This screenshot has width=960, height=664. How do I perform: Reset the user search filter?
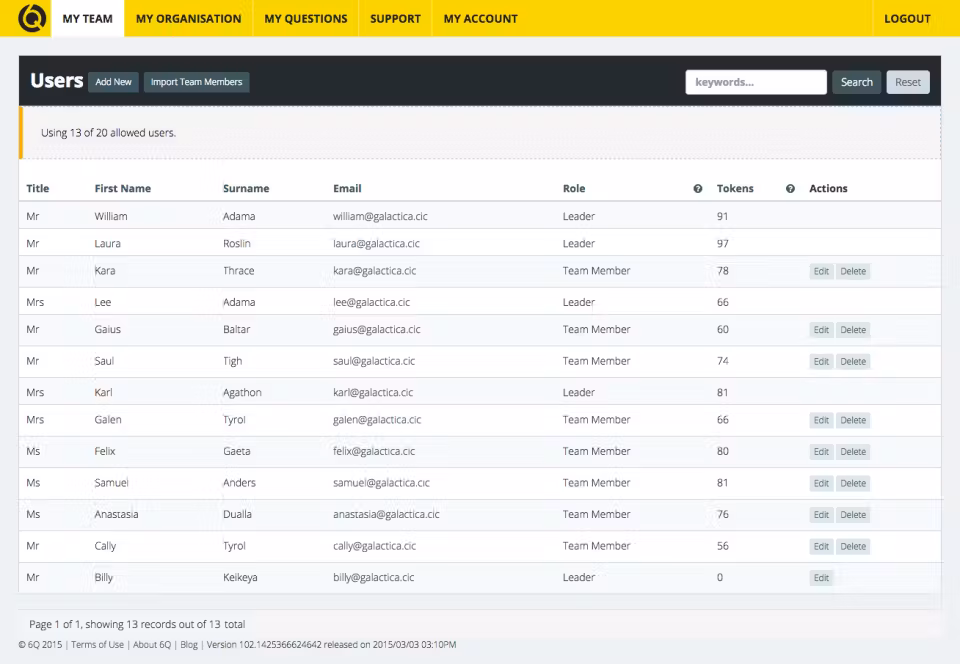point(908,82)
